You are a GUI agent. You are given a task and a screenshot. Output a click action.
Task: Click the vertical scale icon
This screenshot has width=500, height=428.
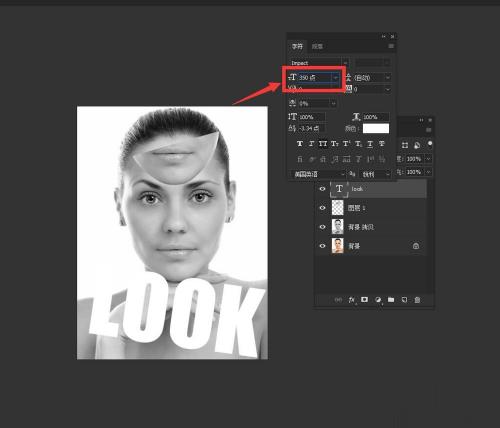point(292,117)
